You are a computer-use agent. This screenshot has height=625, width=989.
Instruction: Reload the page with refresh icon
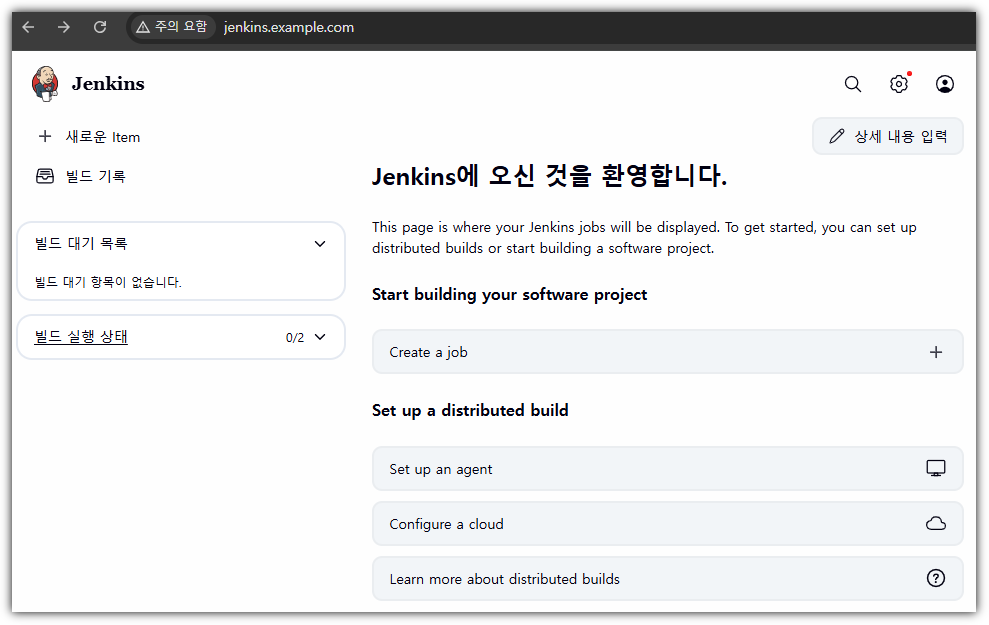(x=100, y=27)
